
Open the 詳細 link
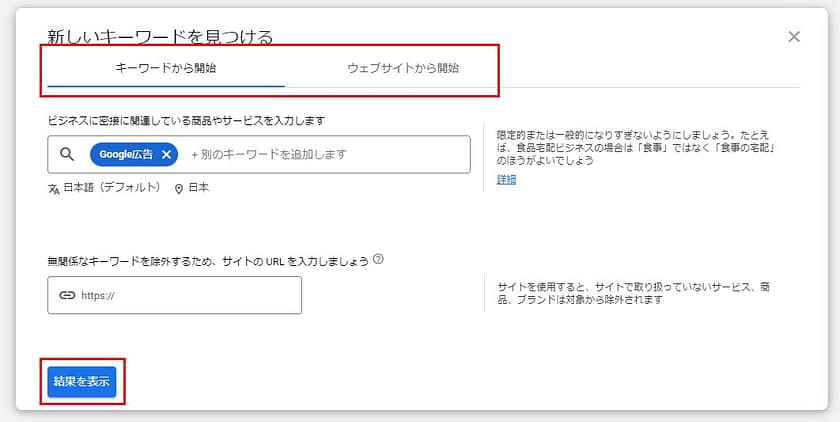(506, 179)
